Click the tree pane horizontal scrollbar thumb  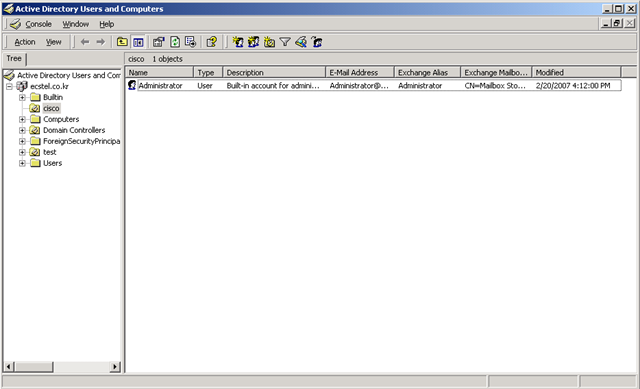(x=34, y=367)
